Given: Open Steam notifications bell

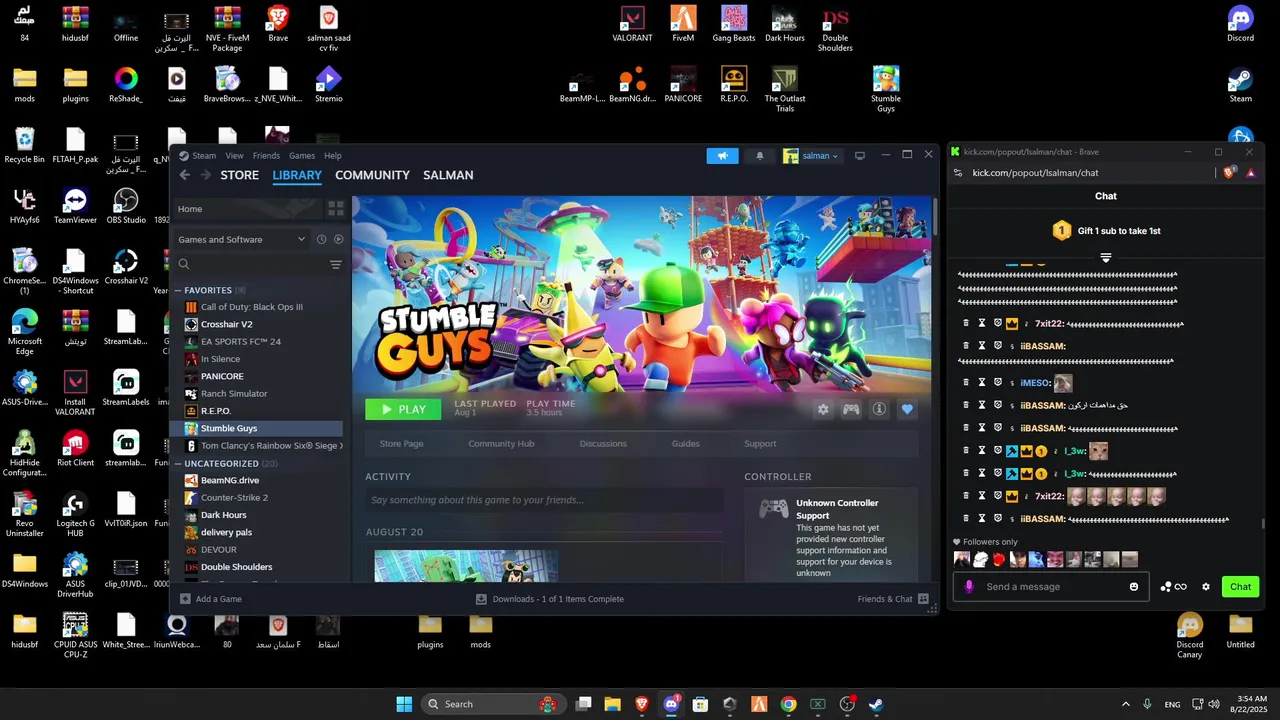Looking at the screenshot, I should pos(759,155).
